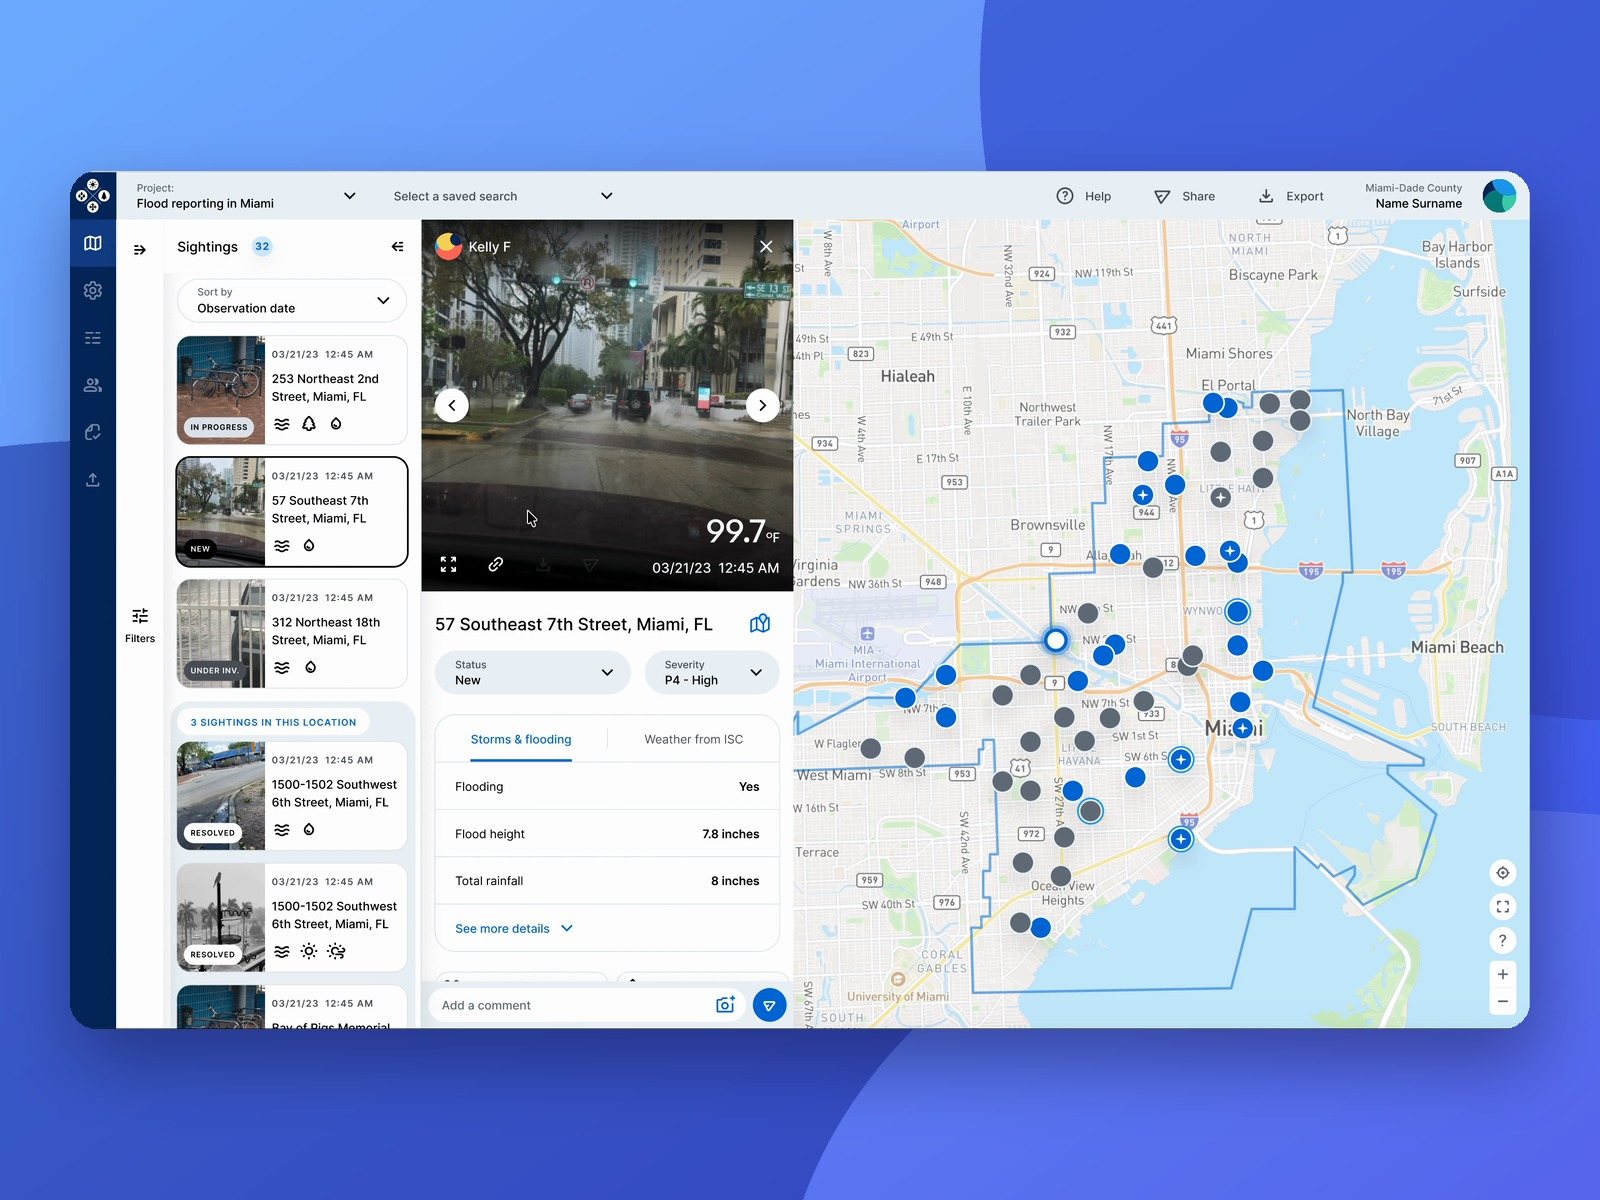Click the Export button

(1291, 196)
